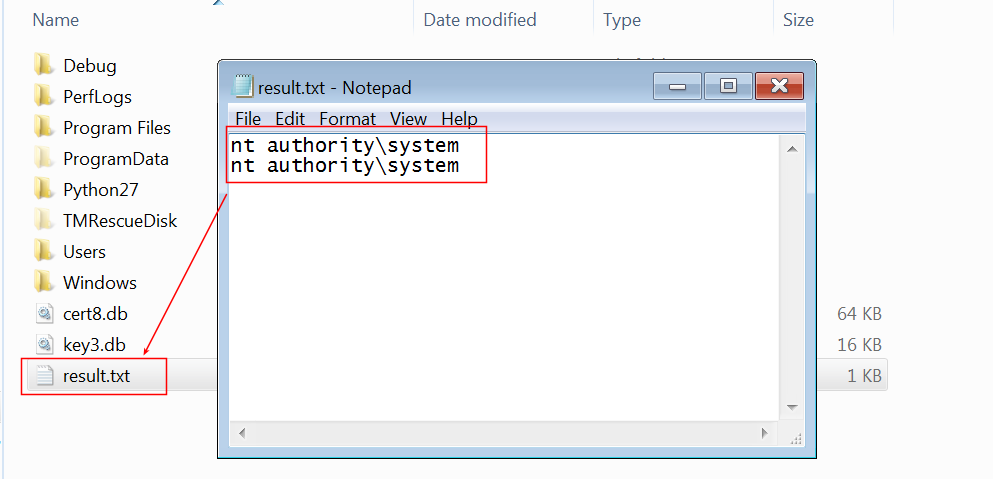Screen dimensions: 993x479
Task: Sort by Date modified column header
Action: click(479, 19)
